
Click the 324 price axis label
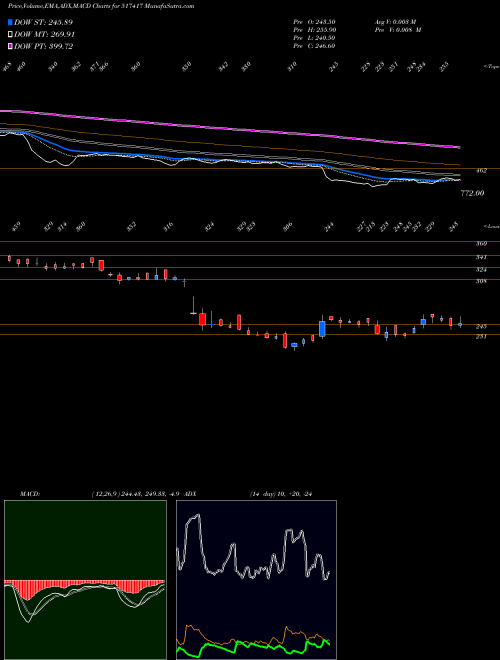tap(481, 269)
